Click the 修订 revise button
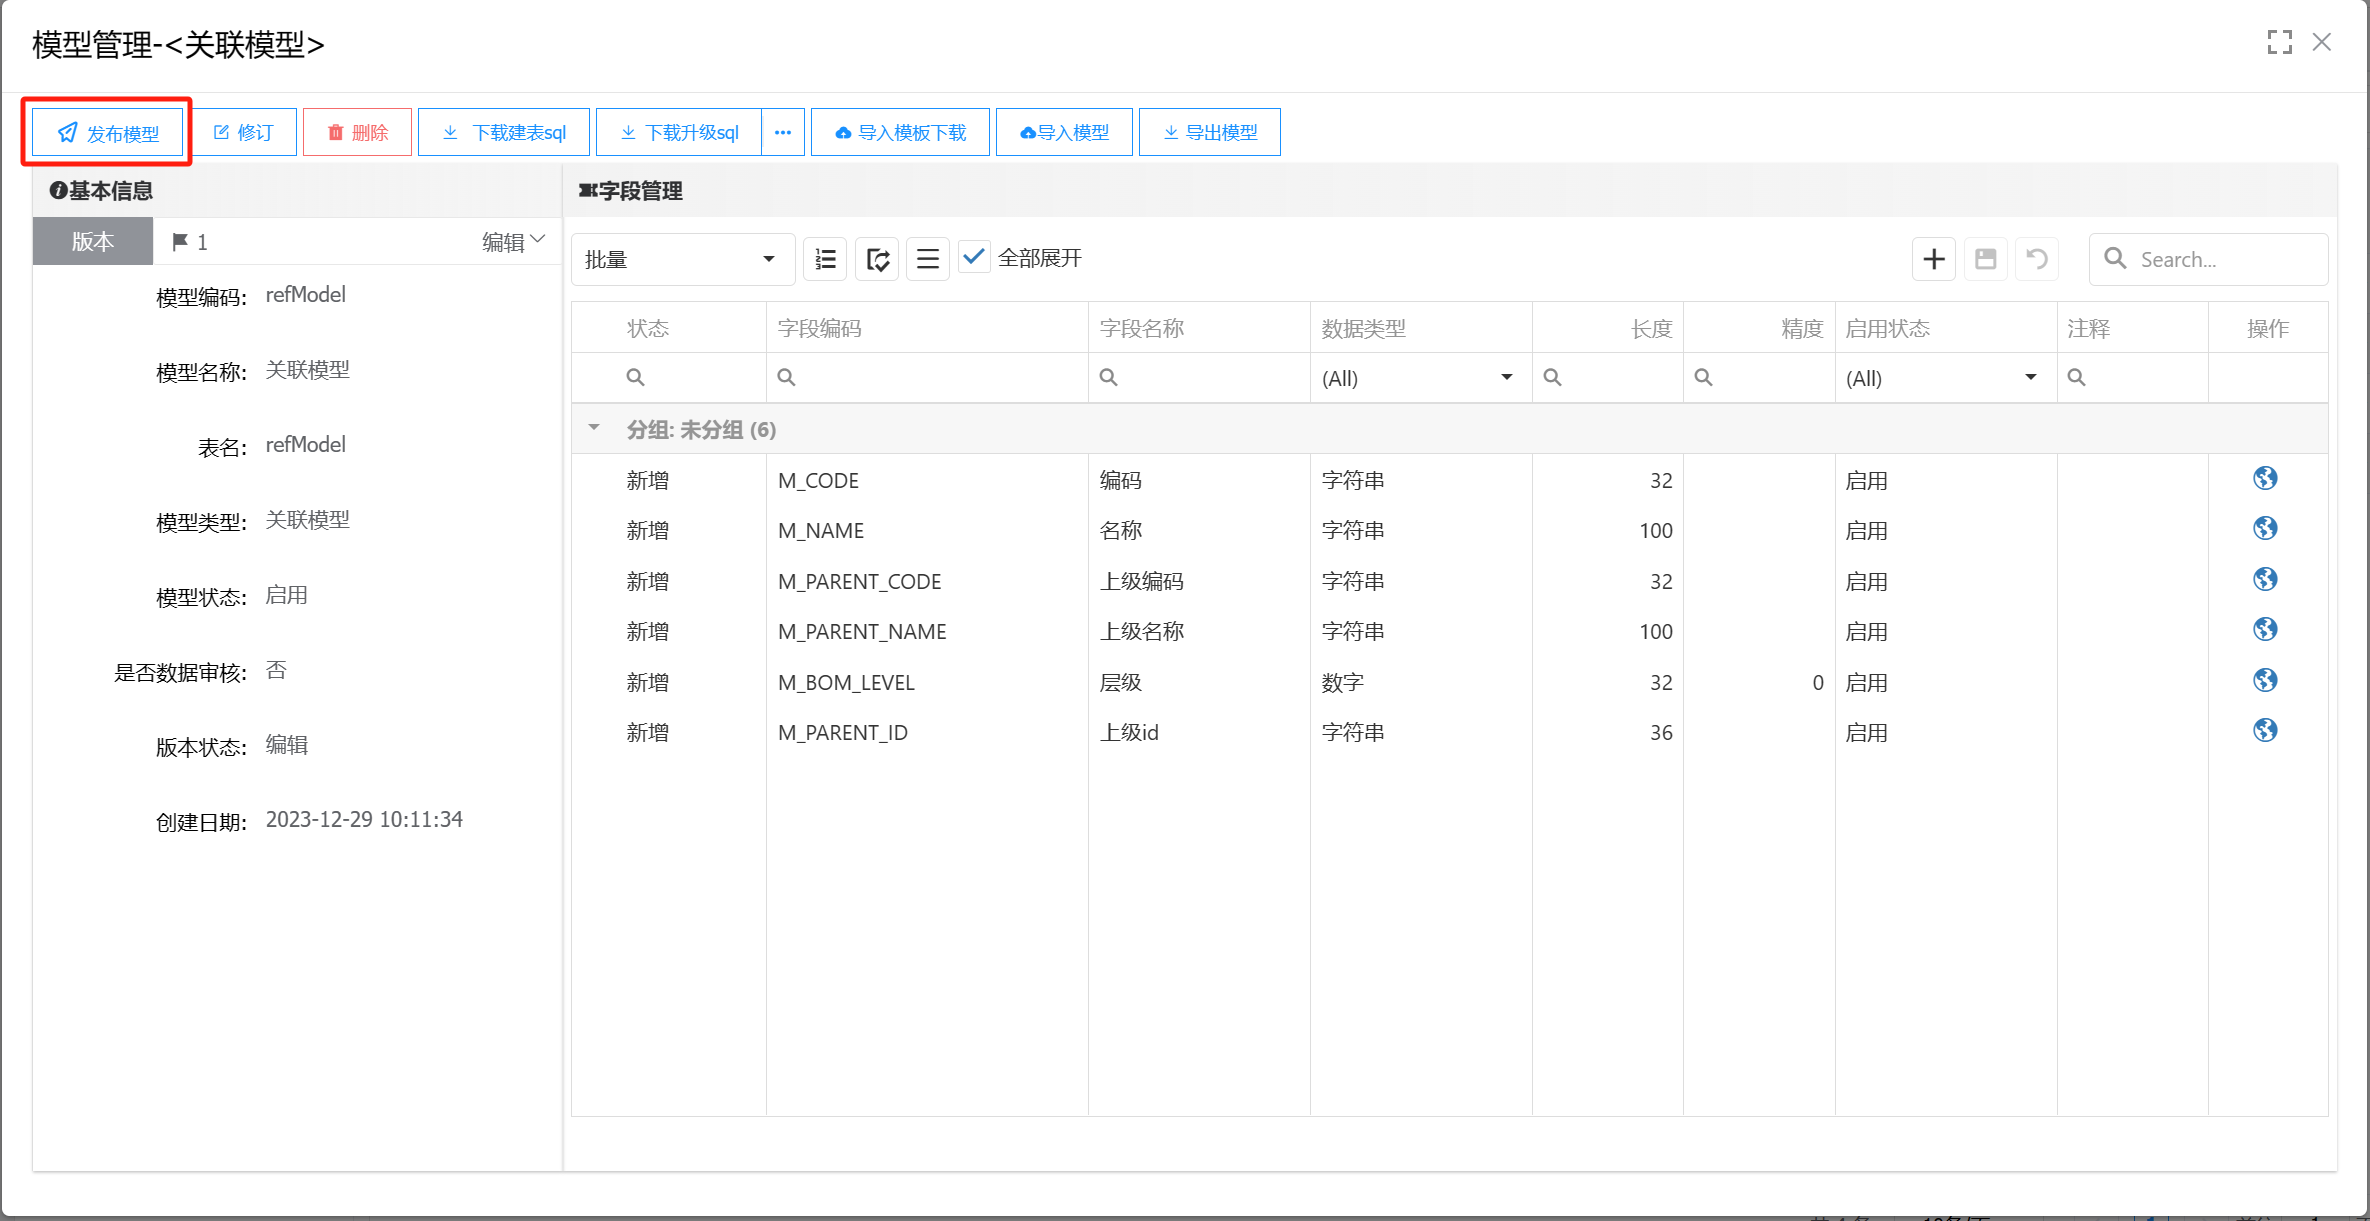 click(x=244, y=133)
